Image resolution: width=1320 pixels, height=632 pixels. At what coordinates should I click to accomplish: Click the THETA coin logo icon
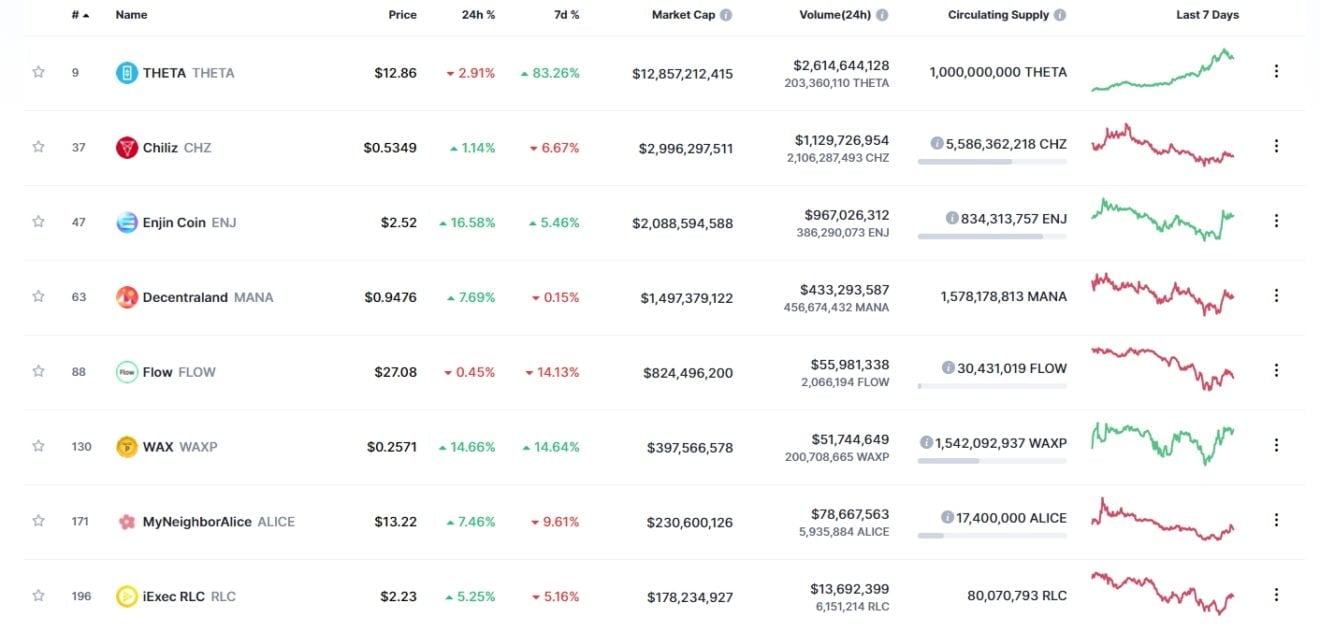[126, 73]
